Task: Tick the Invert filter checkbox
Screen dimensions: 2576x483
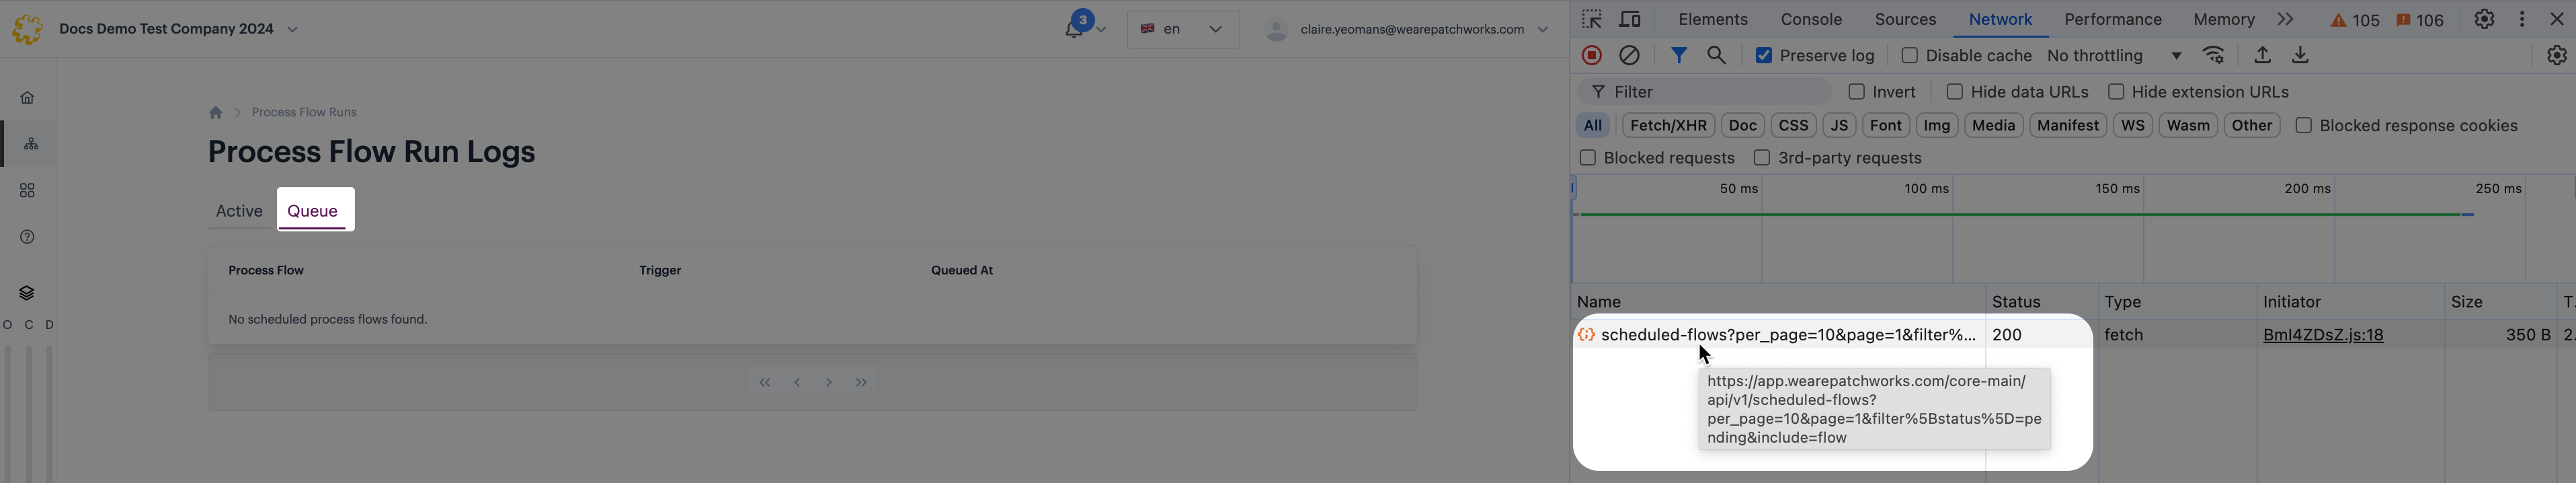Action: point(1856,92)
